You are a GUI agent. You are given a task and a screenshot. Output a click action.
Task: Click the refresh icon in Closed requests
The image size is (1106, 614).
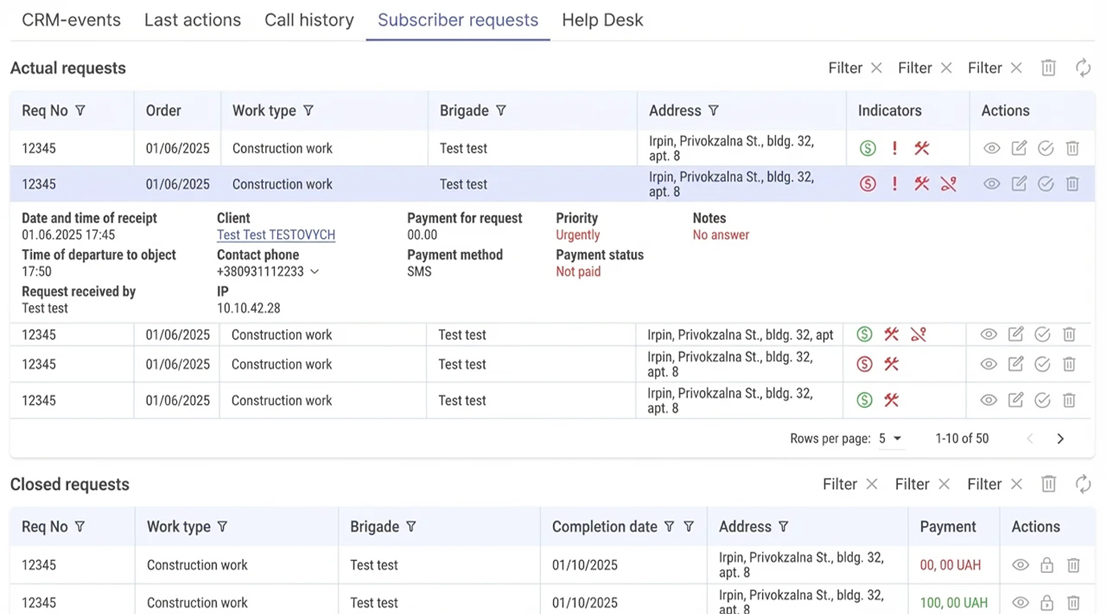click(x=1083, y=484)
